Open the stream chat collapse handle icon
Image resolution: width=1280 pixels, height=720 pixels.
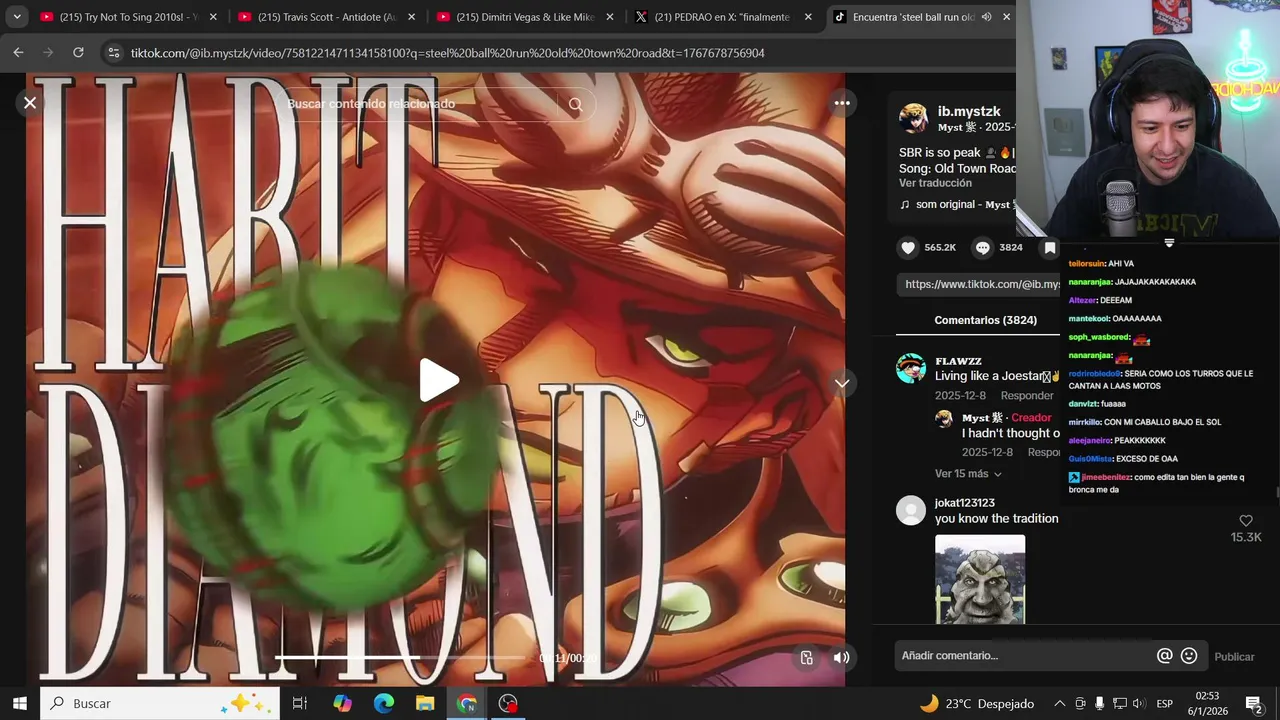1169,243
